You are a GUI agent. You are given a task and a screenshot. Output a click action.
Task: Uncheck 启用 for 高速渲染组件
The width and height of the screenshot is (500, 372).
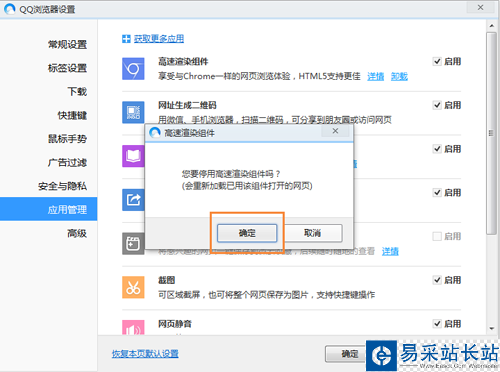pyautogui.click(x=437, y=61)
